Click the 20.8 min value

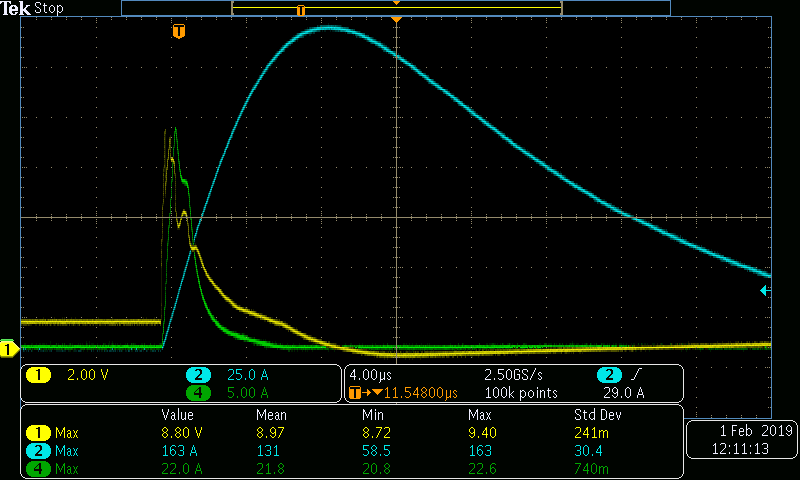click(x=376, y=469)
